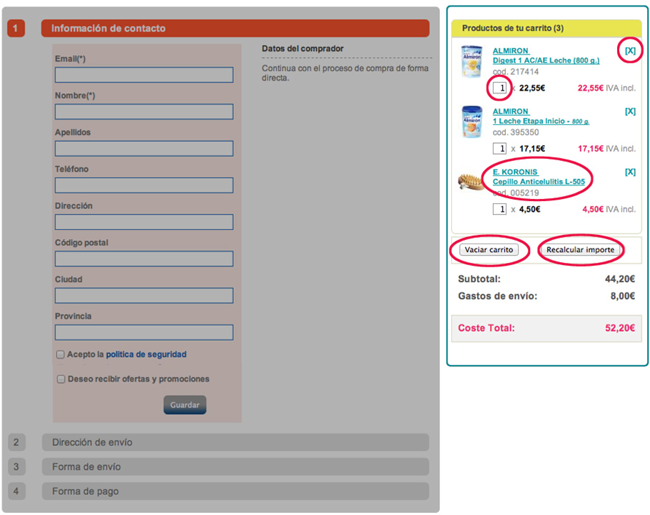
Task: Check Acepto la política de seguridad box
Action: pos(61,354)
